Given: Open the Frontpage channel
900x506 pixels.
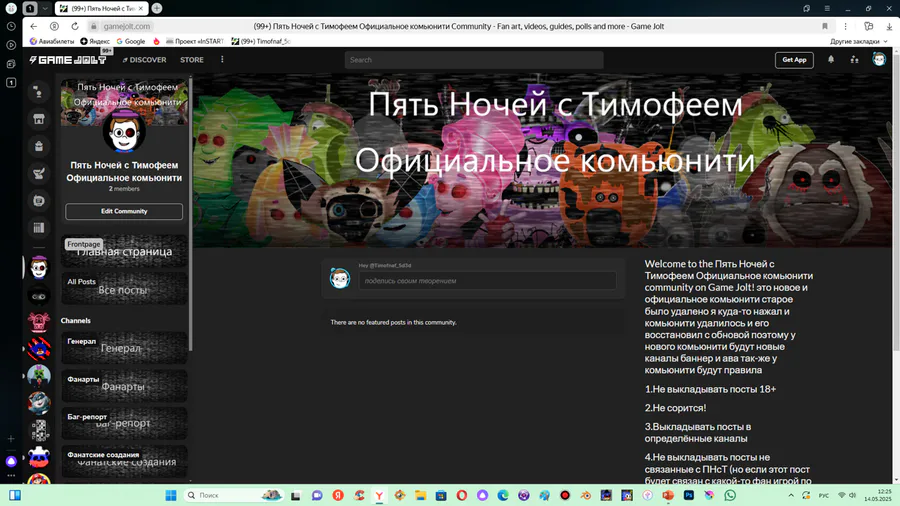Looking at the screenshot, I should (124, 251).
